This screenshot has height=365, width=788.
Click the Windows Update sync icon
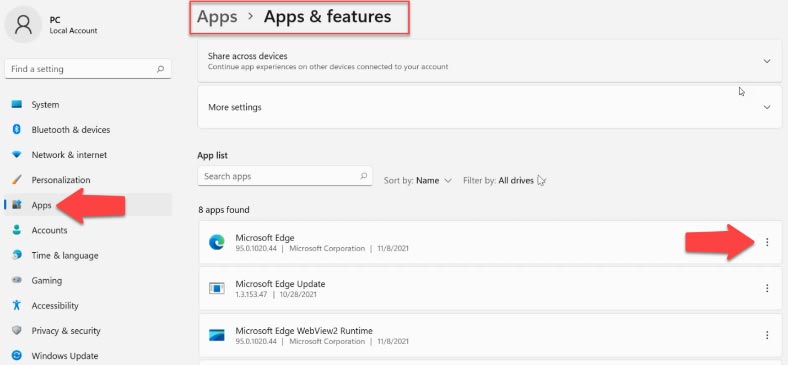[x=17, y=356]
